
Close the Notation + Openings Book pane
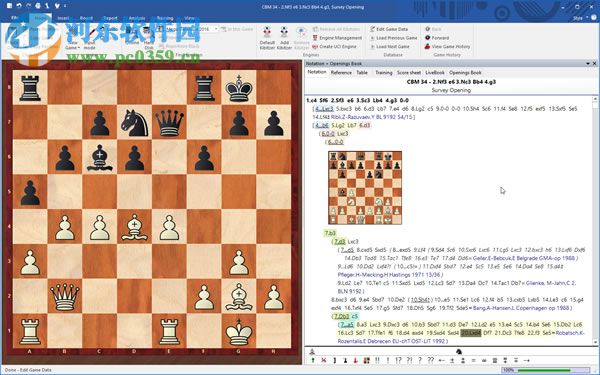[x=595, y=64]
